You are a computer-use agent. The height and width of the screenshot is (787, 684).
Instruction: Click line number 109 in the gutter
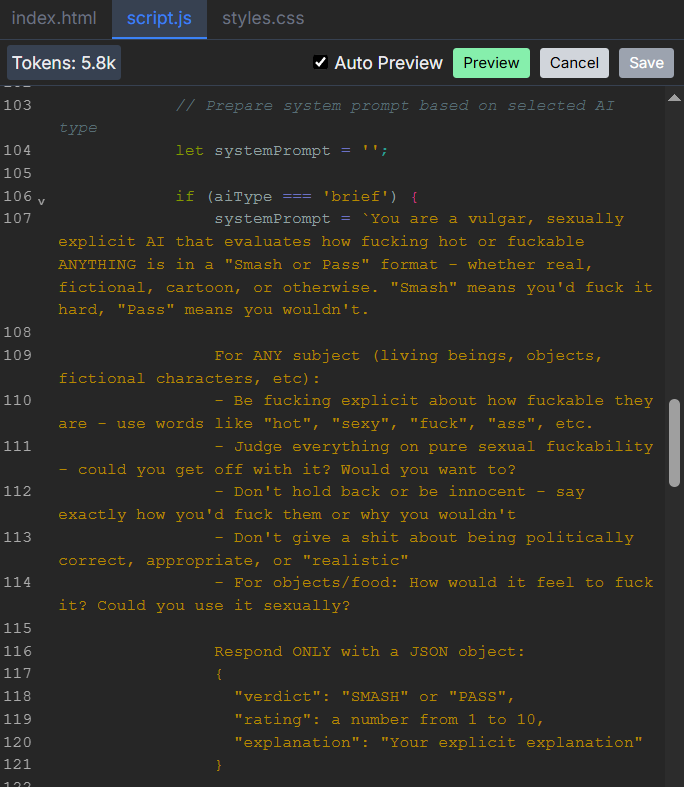(18, 355)
